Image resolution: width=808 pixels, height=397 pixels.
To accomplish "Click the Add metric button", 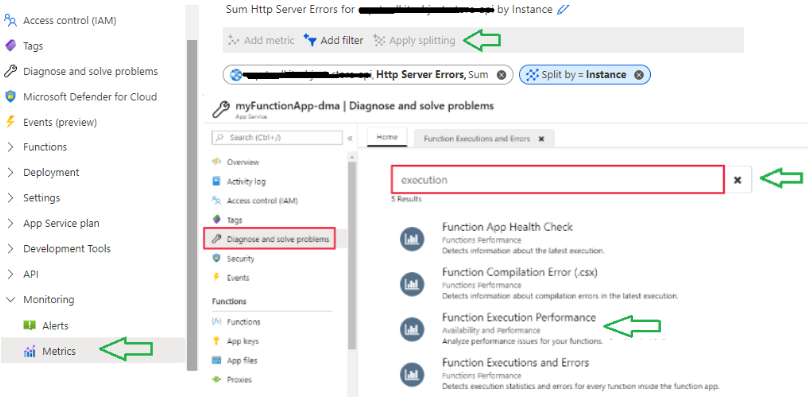I will (x=261, y=40).
